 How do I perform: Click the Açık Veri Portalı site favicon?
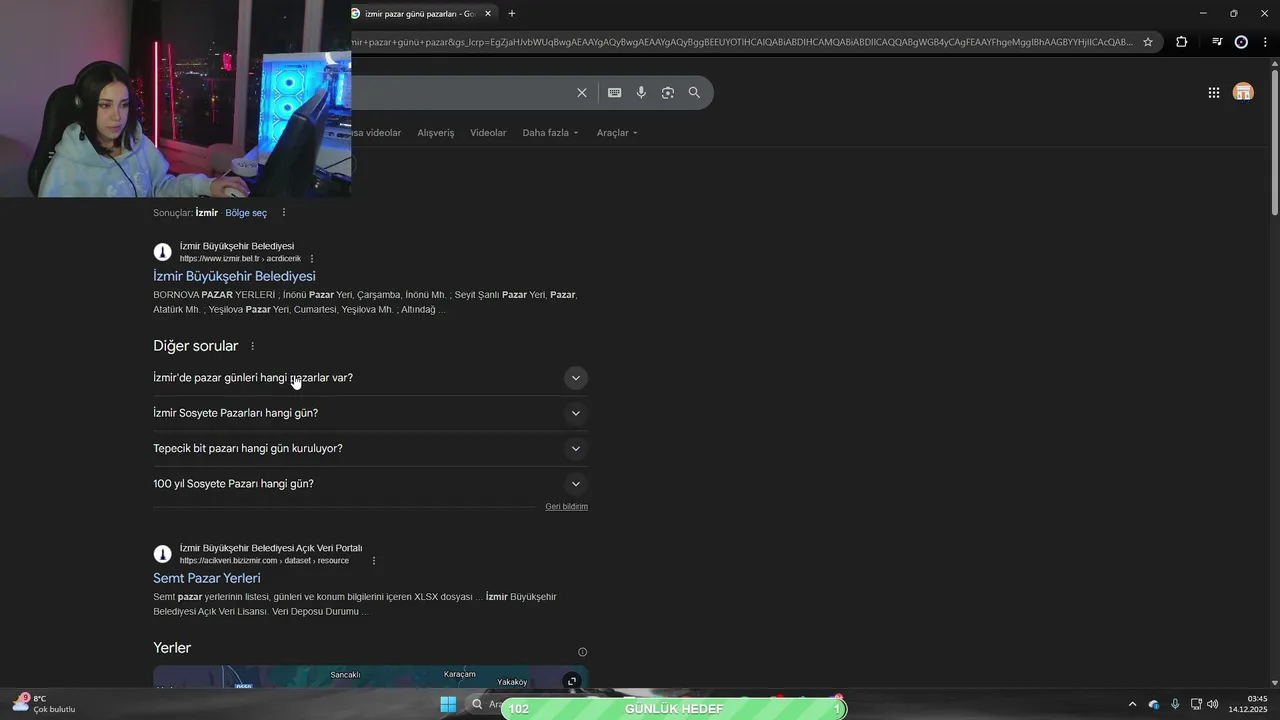(x=162, y=554)
